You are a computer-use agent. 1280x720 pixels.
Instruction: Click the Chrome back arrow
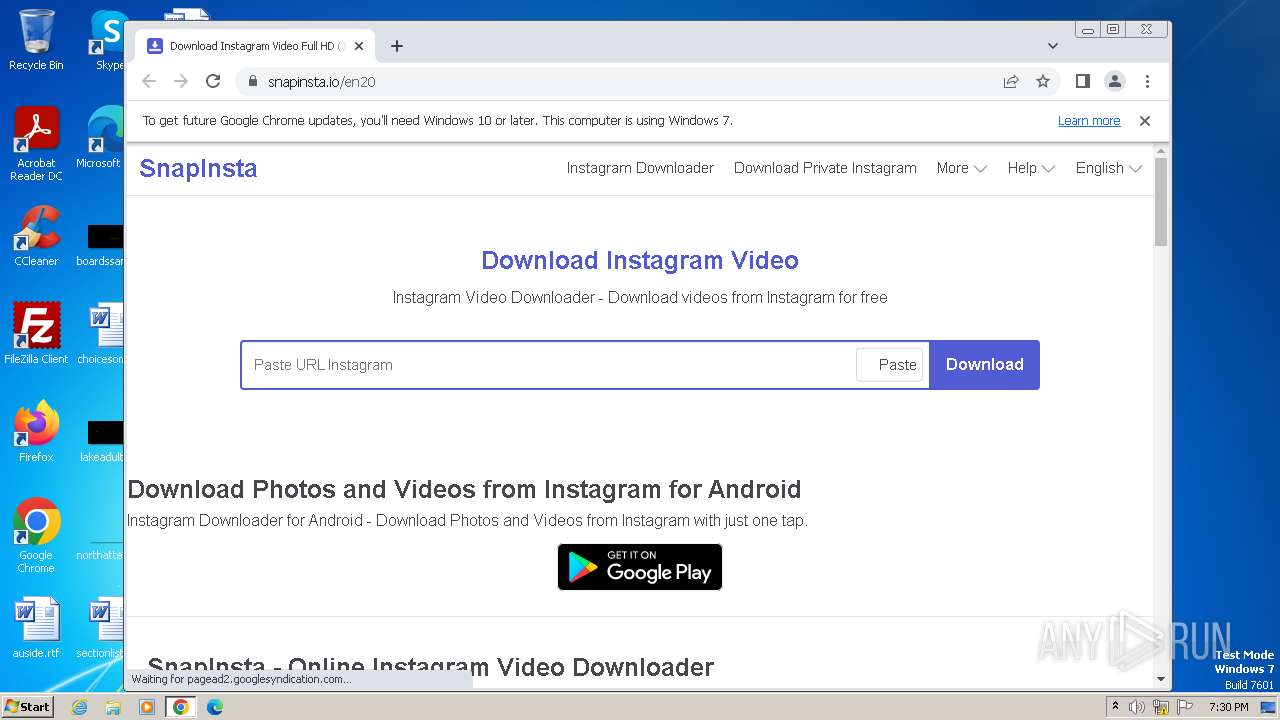149,81
